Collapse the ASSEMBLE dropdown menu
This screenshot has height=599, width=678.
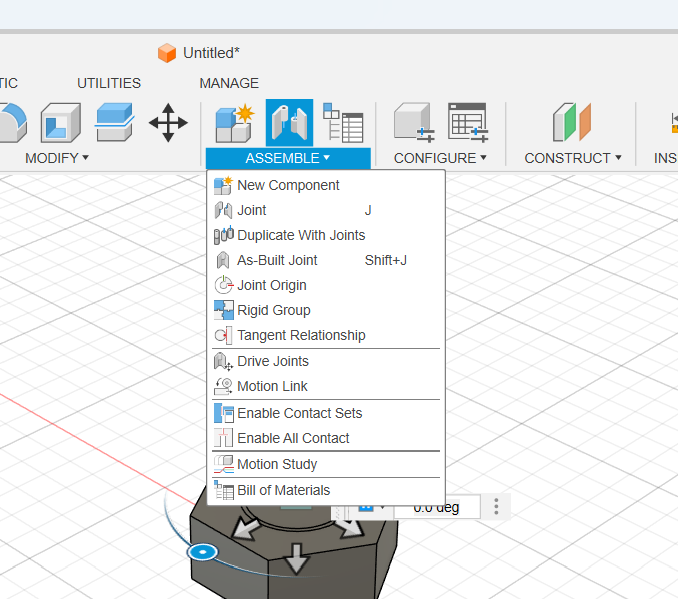coord(288,158)
